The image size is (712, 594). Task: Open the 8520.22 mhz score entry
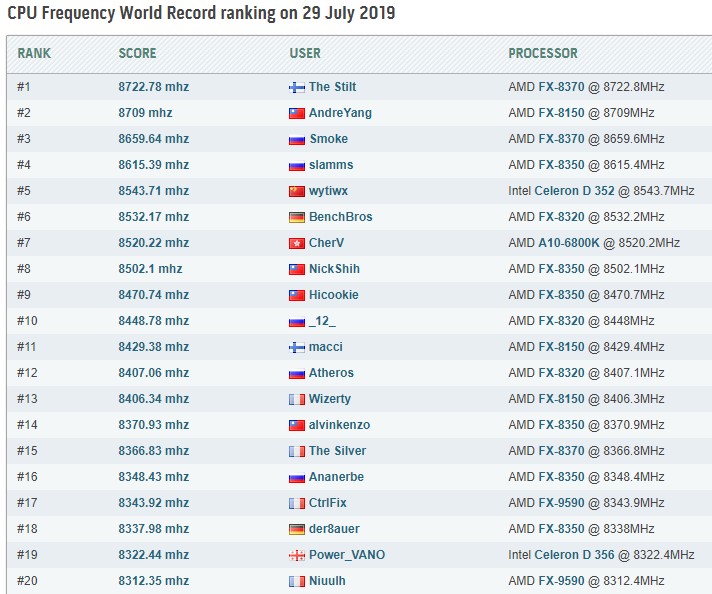[x=153, y=243]
